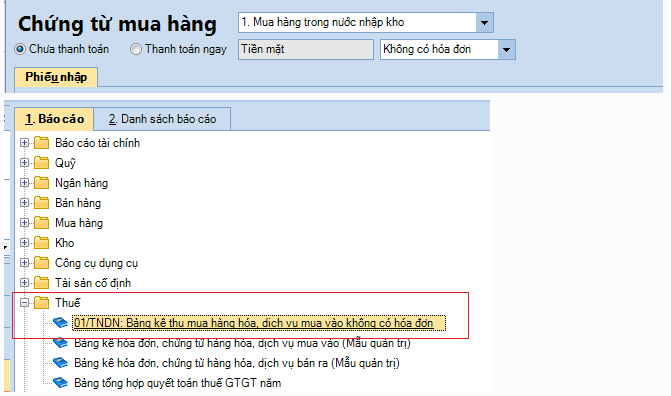Click the 'Mua hàng' folder icon
671x396 pixels.
click(42, 223)
